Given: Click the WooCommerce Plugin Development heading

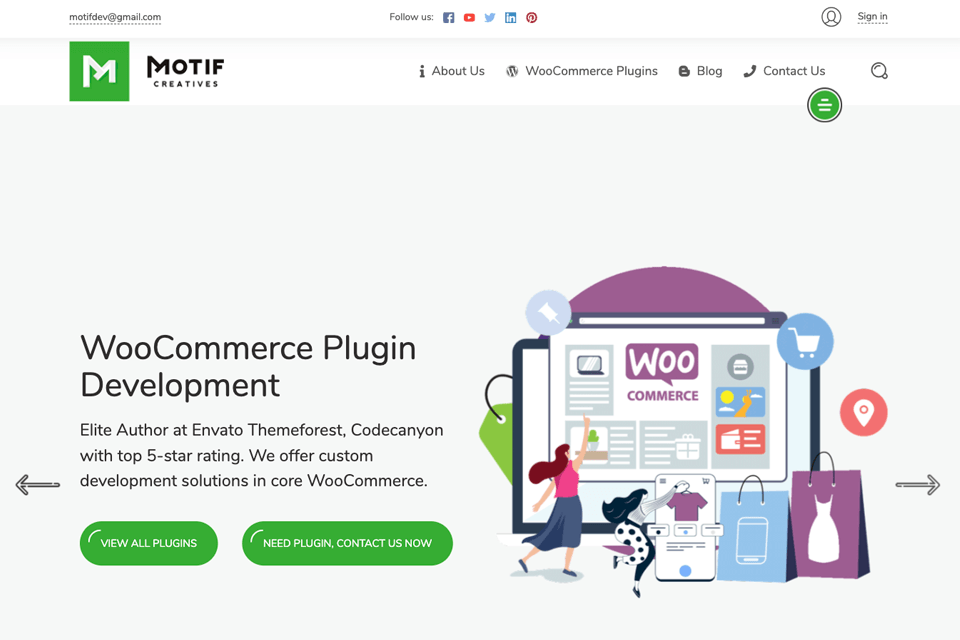Looking at the screenshot, I should 248,366.
